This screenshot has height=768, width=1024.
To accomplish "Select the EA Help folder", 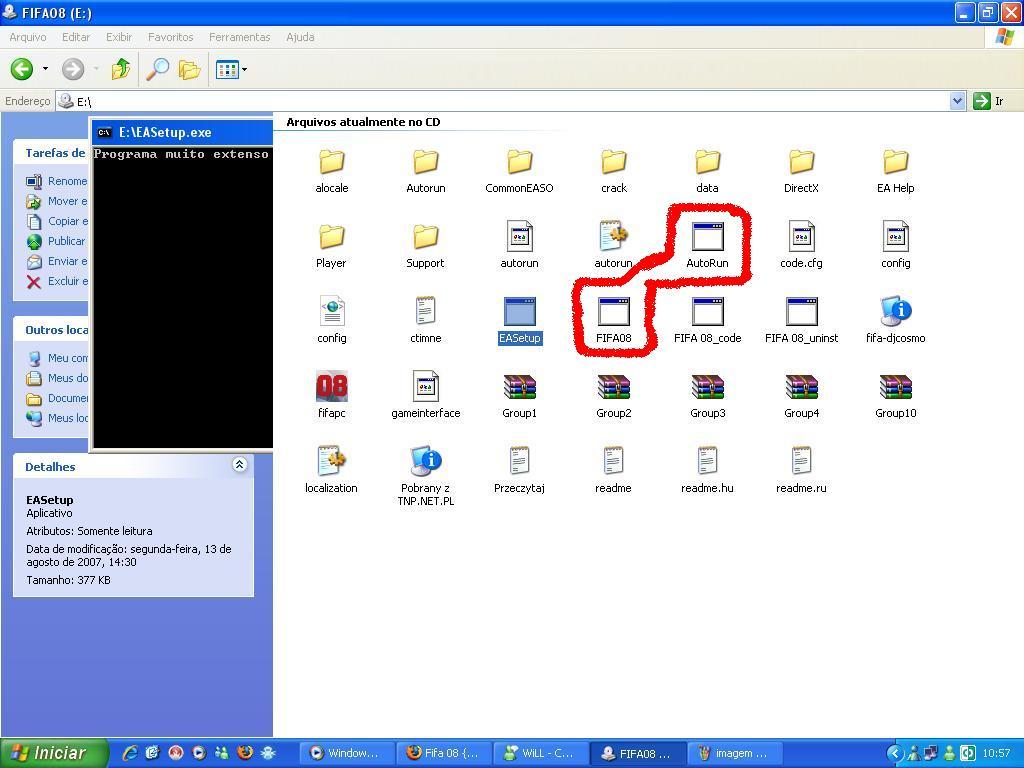I will [x=895, y=171].
